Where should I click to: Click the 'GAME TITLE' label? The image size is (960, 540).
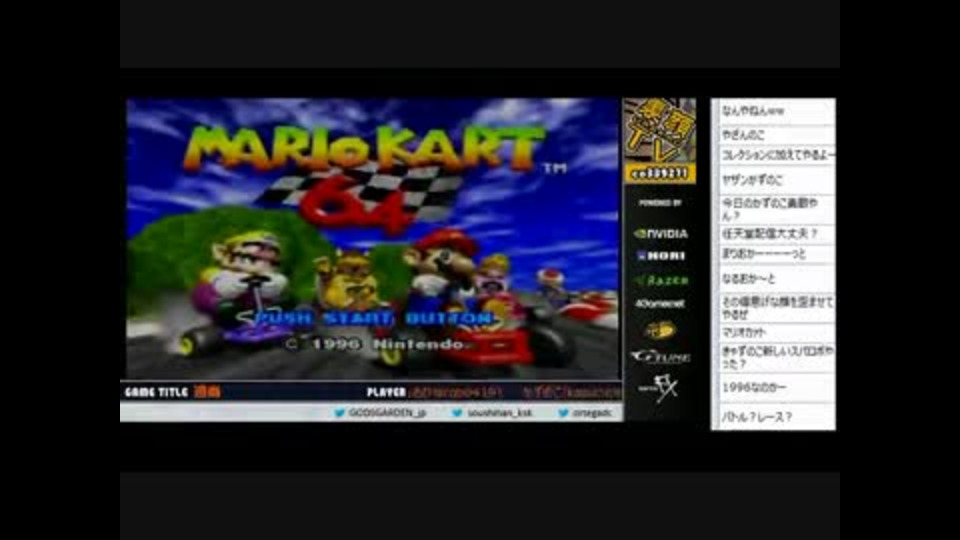coord(156,392)
